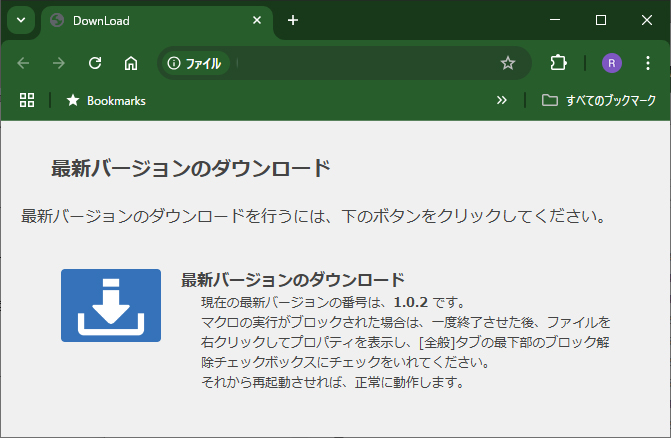This screenshot has width=671, height=438.
Task: Open the profile avatar R
Action: [x=612, y=63]
